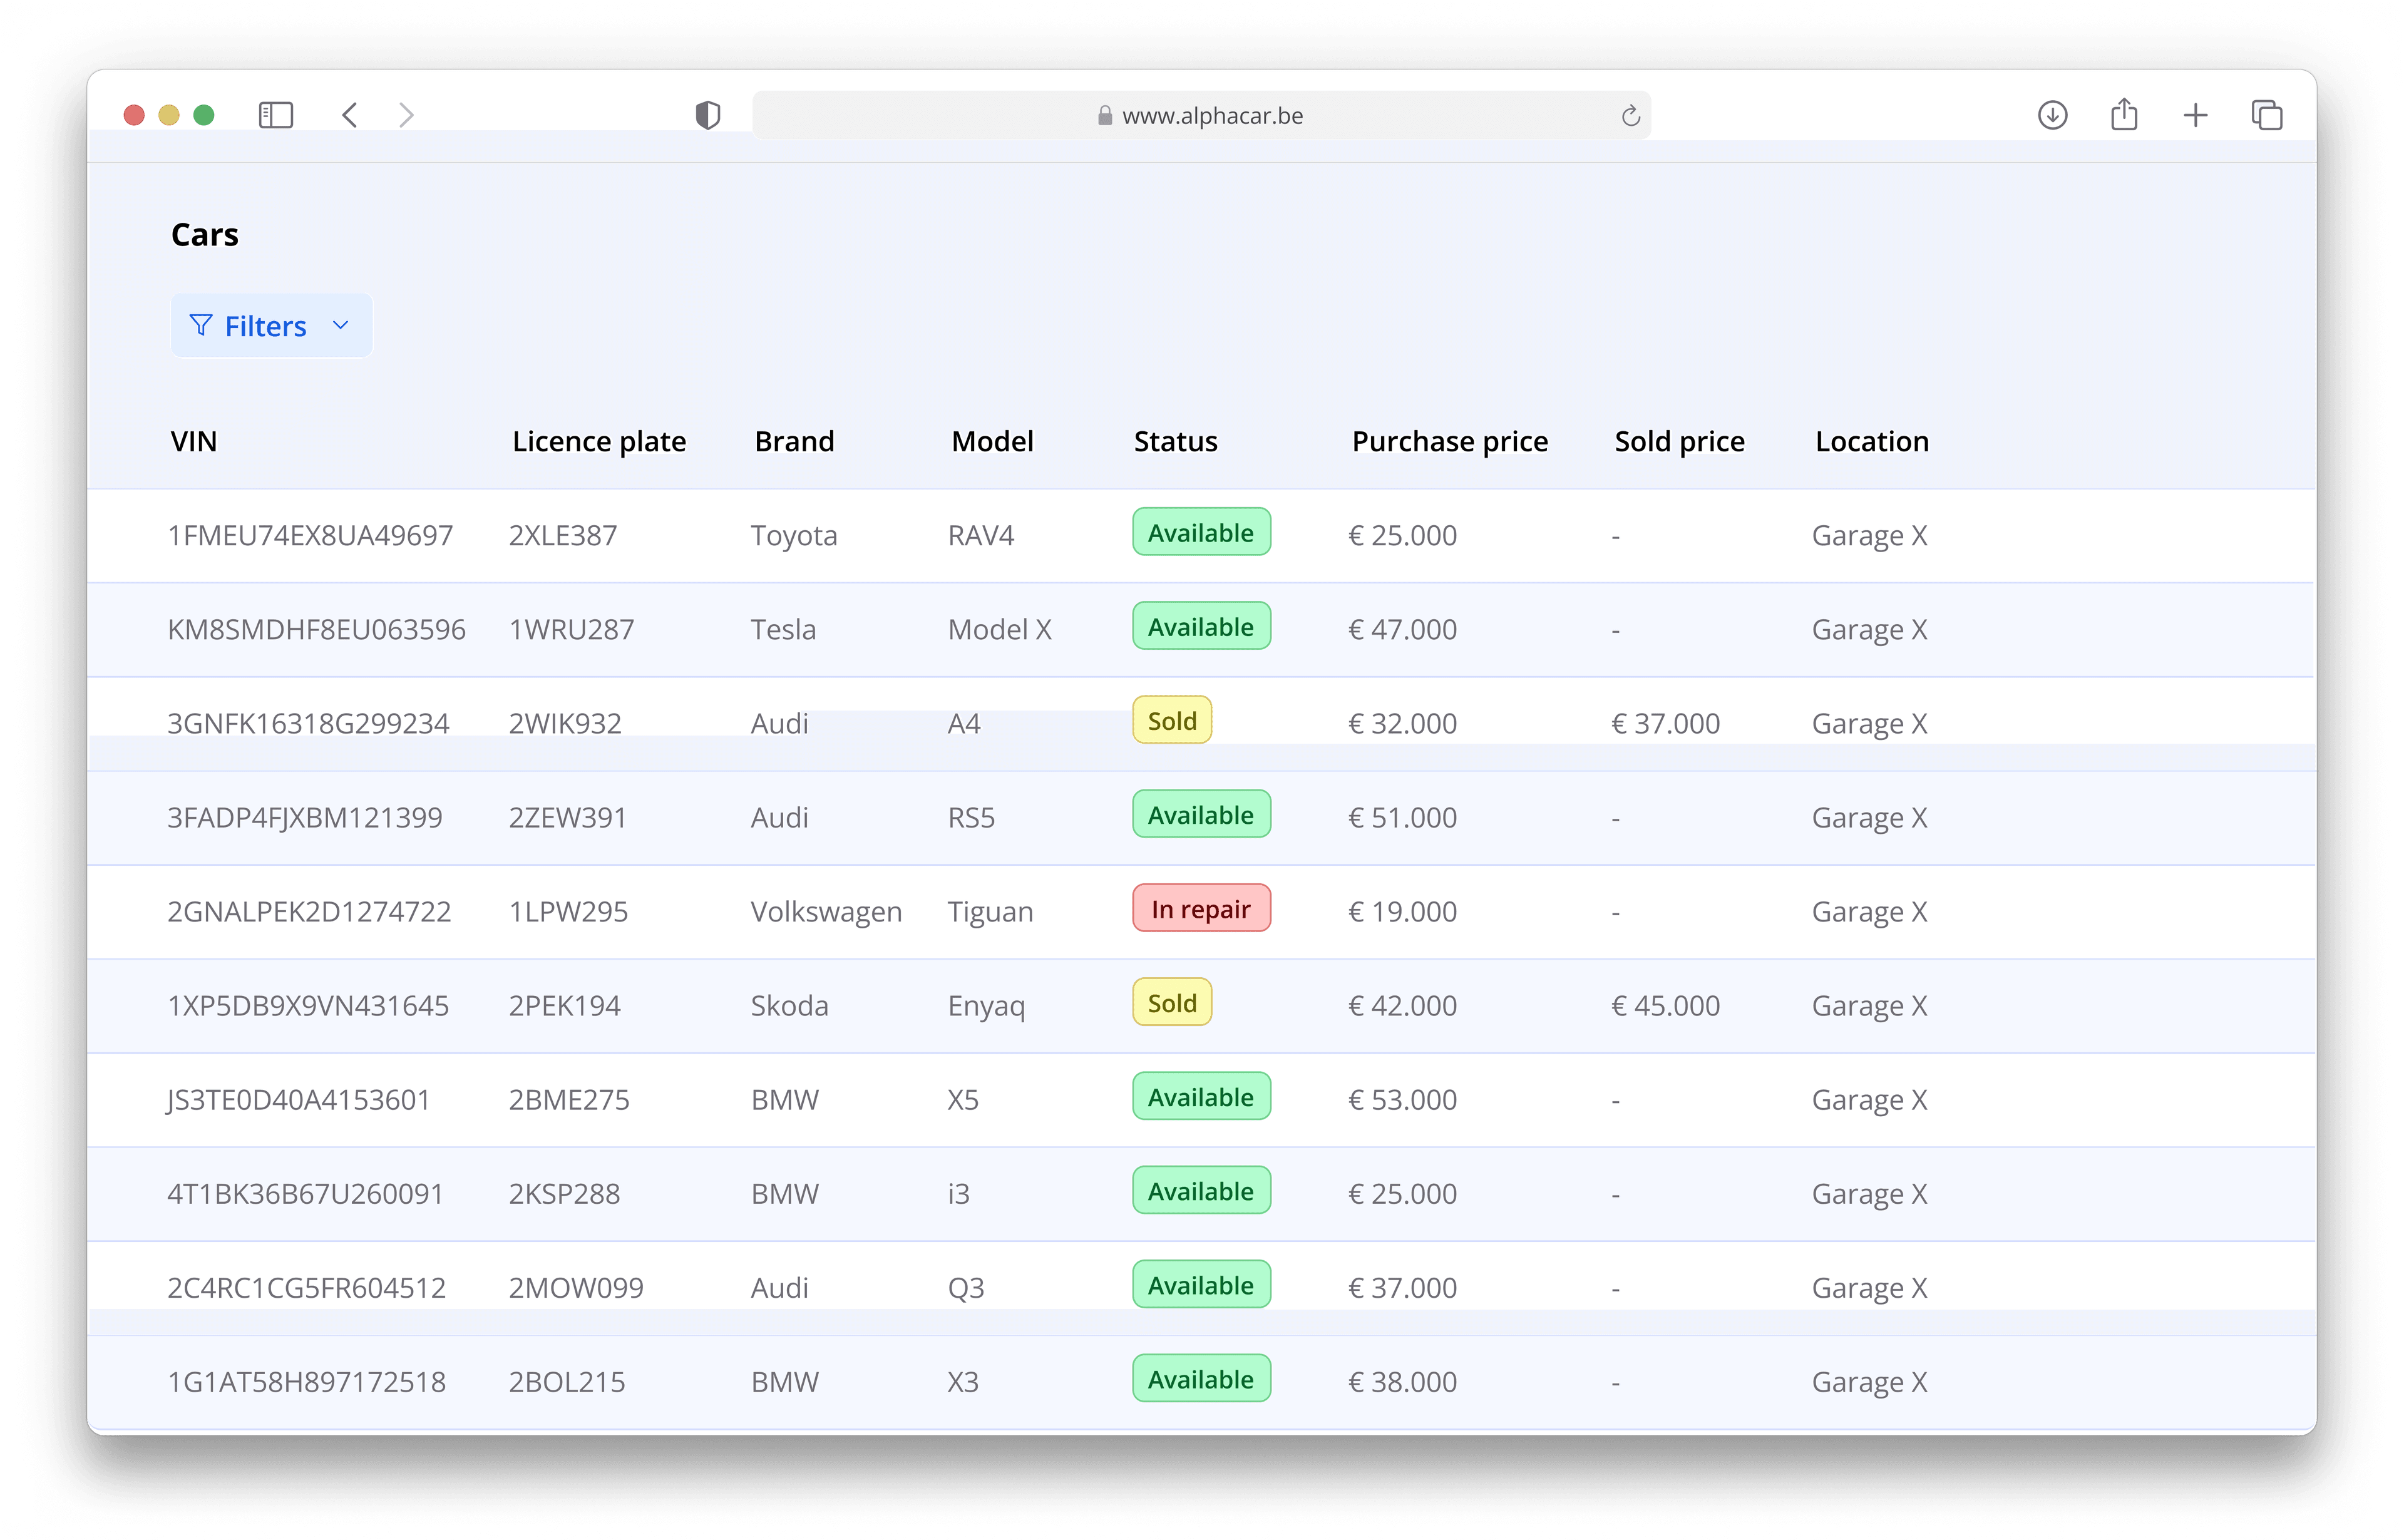Select VIN 3GNFK16318G299234
This screenshot has height=1540, width=2404.
pos(308,723)
